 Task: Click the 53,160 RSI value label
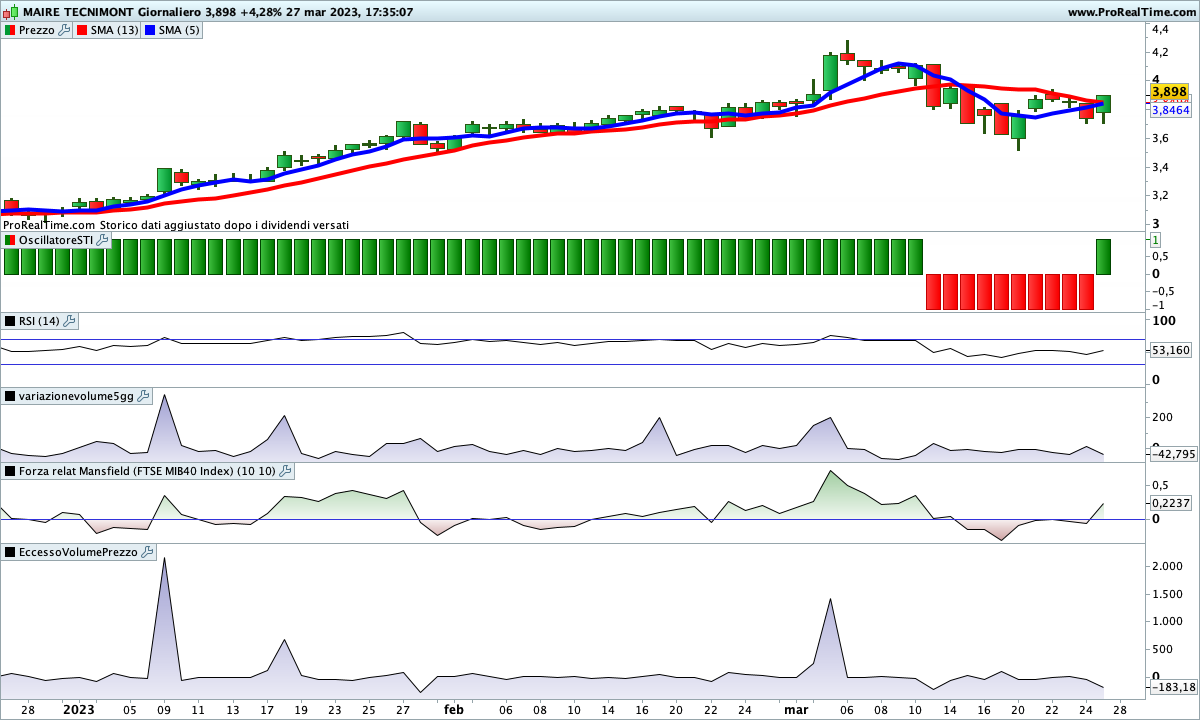tap(1171, 351)
